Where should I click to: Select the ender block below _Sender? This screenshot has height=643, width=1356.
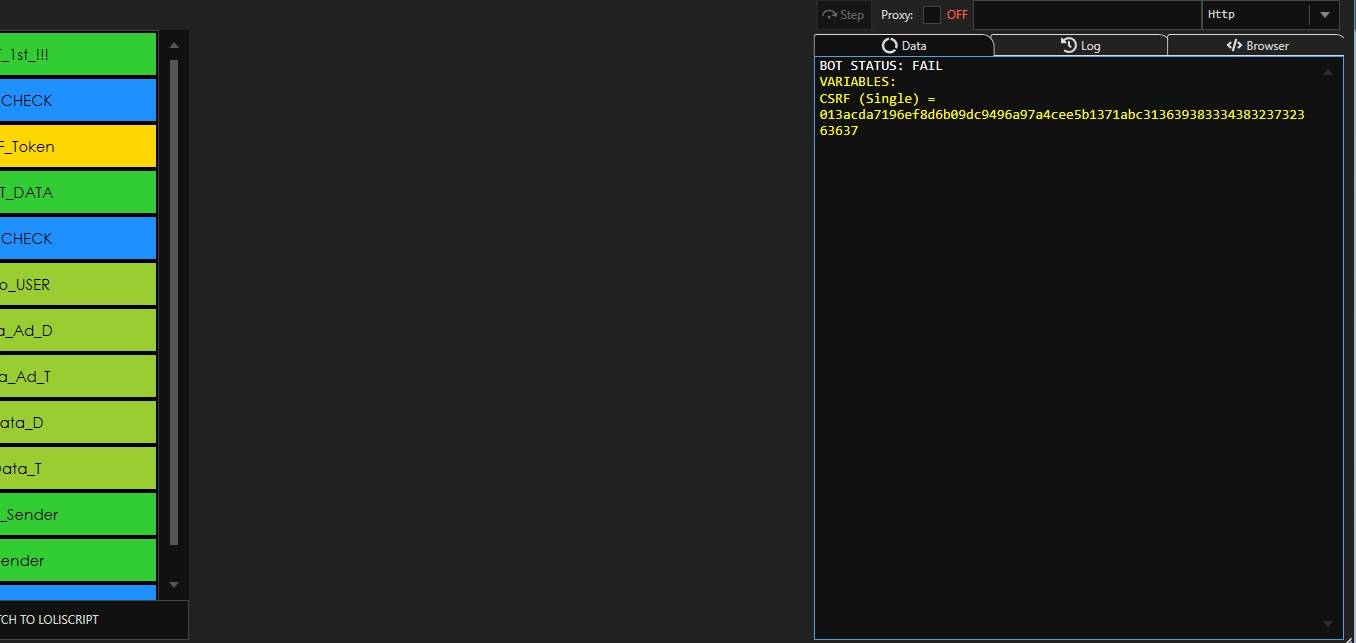point(78,560)
